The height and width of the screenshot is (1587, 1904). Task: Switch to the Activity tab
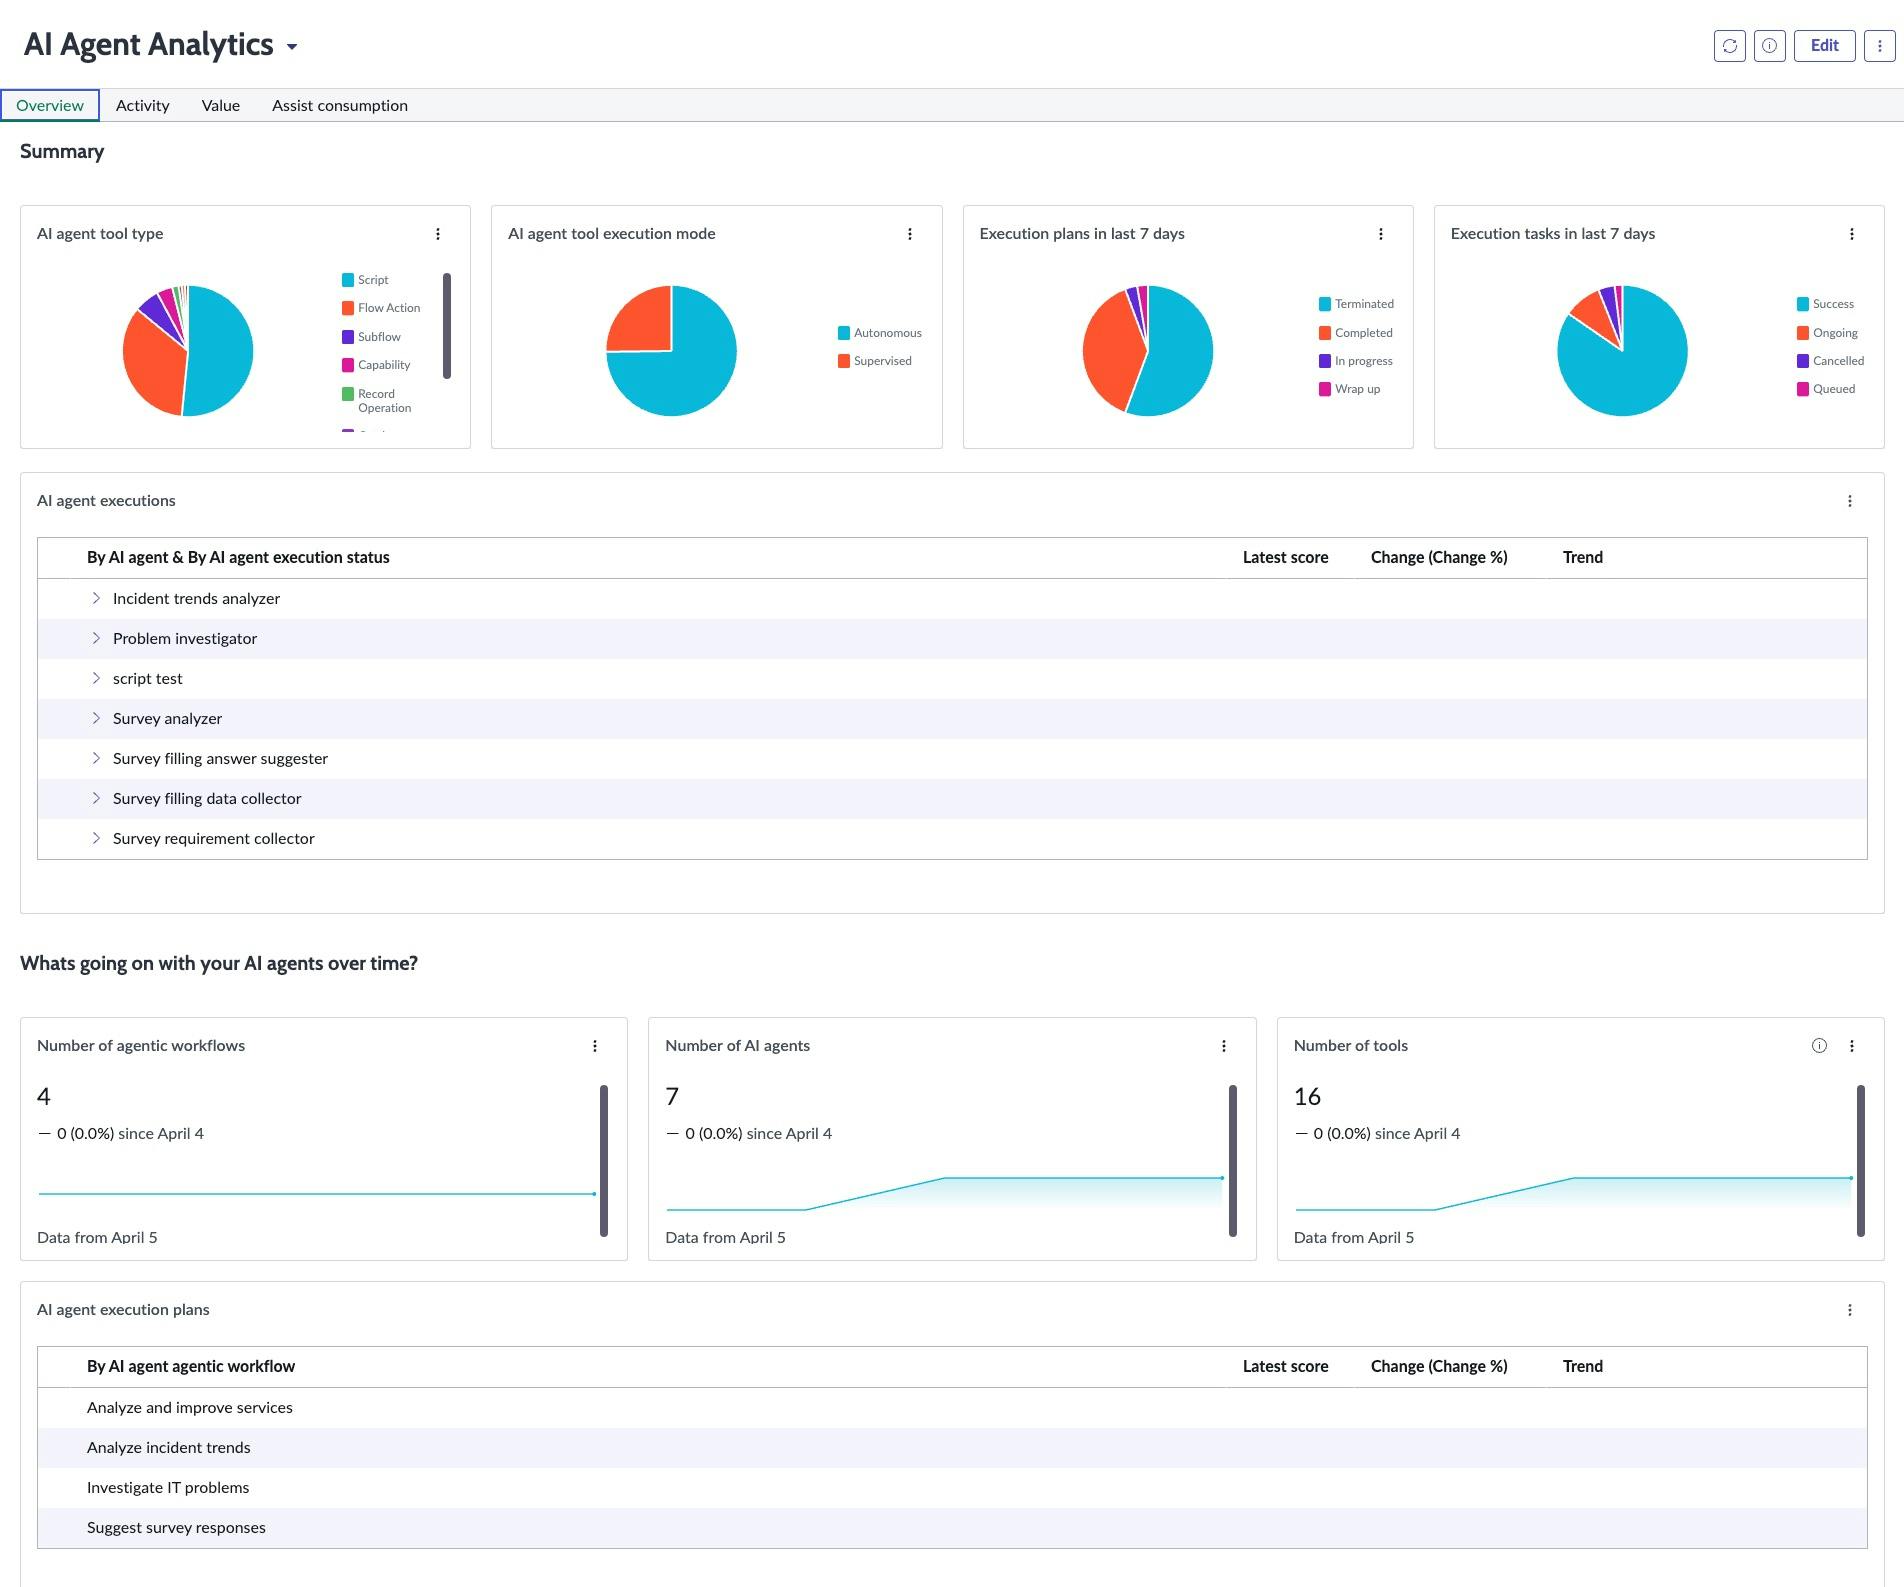[142, 105]
